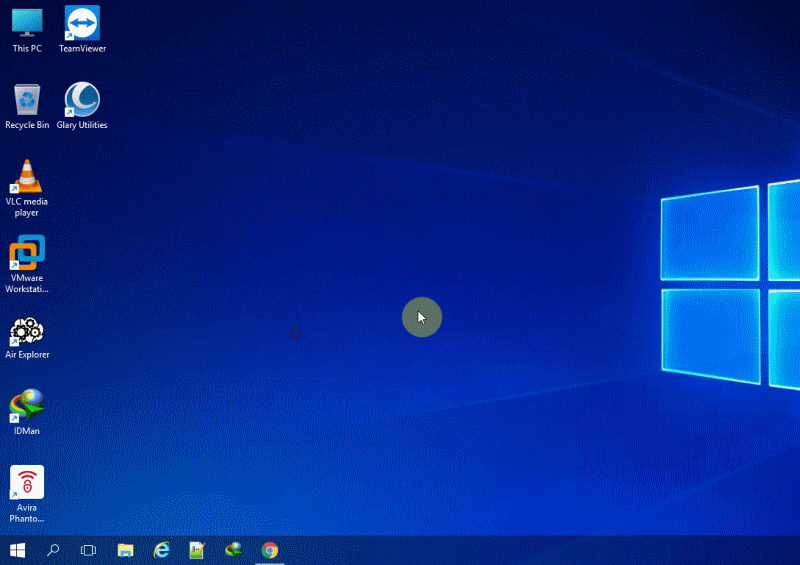Select the This PC desktop icon

[x=27, y=29]
